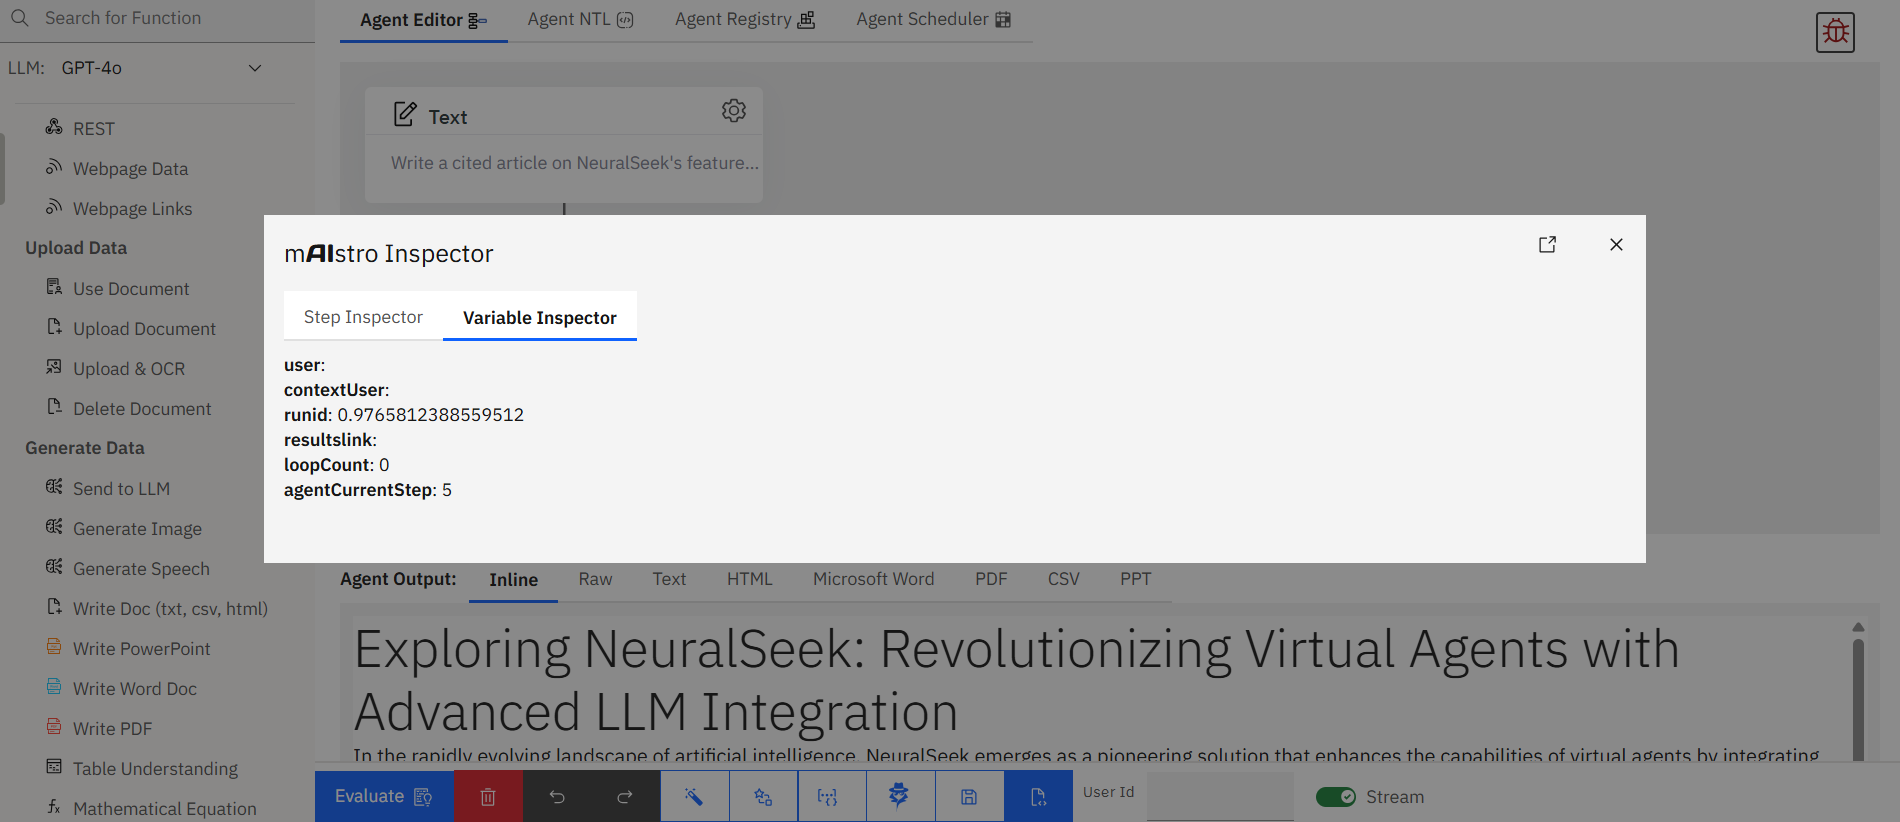Click the loopCount variable line
This screenshot has height=822, width=1900.
tap(337, 465)
